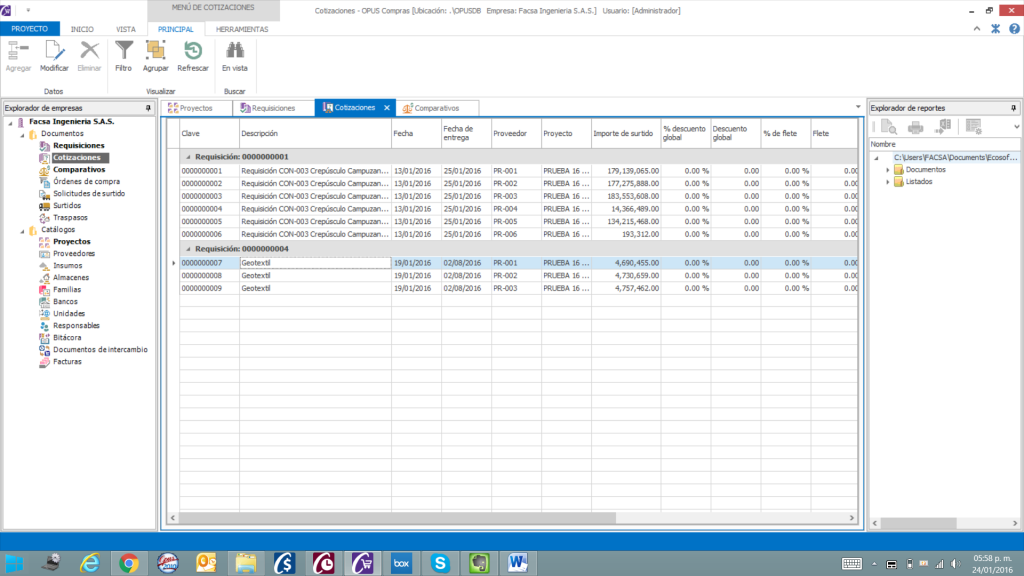Viewport: 1024px width, 576px height.
Task: Open Órdenes de compra in the tree
Action: click(86, 181)
